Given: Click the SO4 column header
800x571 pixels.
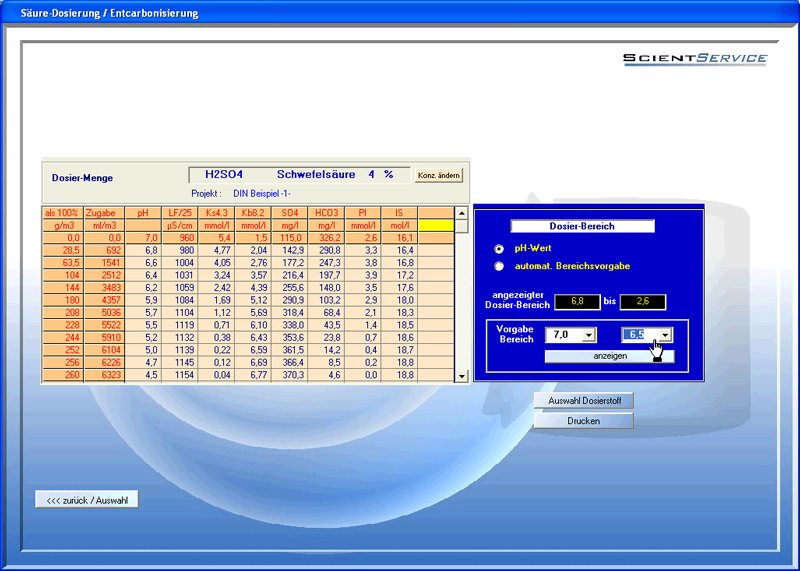Looking at the screenshot, I should tap(289, 213).
